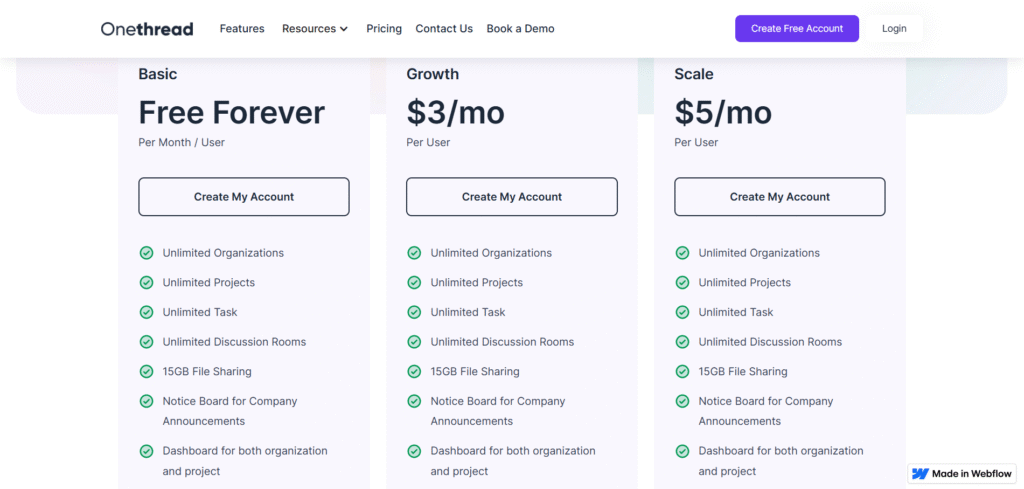Select the 'Free Forever' price heading
This screenshot has width=1024, height=489.
pos(231,112)
